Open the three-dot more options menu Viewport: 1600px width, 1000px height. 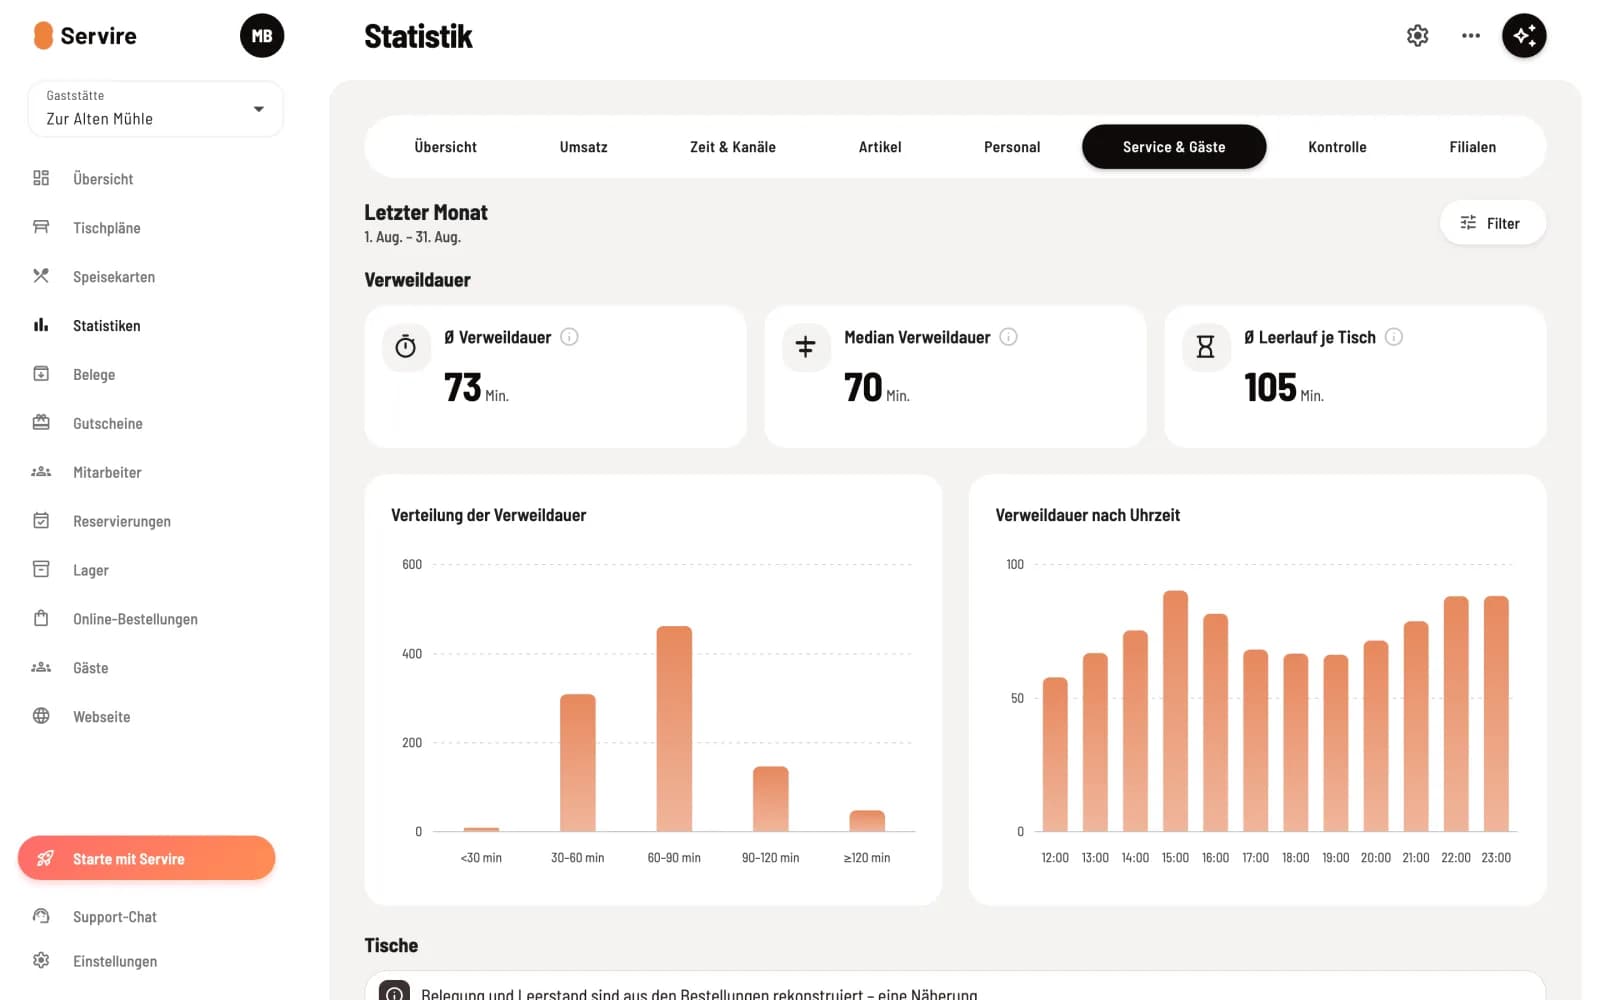[x=1470, y=36]
